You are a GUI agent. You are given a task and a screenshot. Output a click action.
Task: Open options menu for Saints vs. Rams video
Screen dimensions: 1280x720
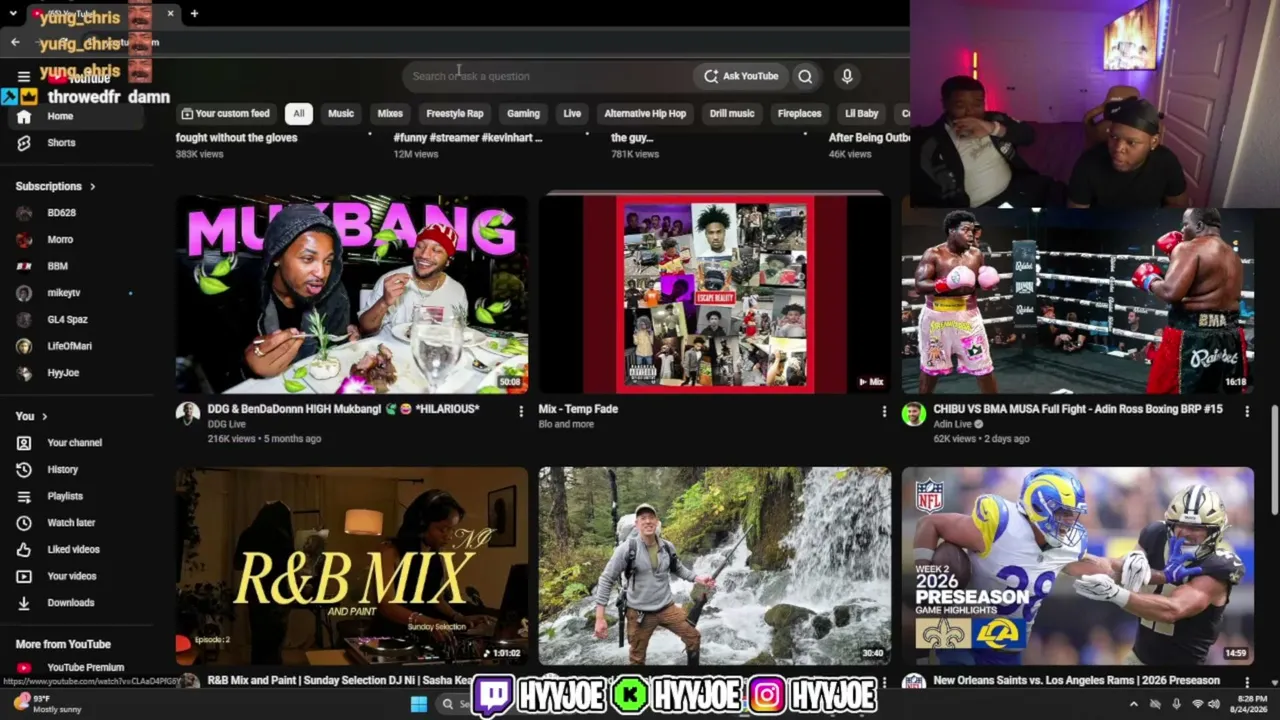(x=1247, y=682)
